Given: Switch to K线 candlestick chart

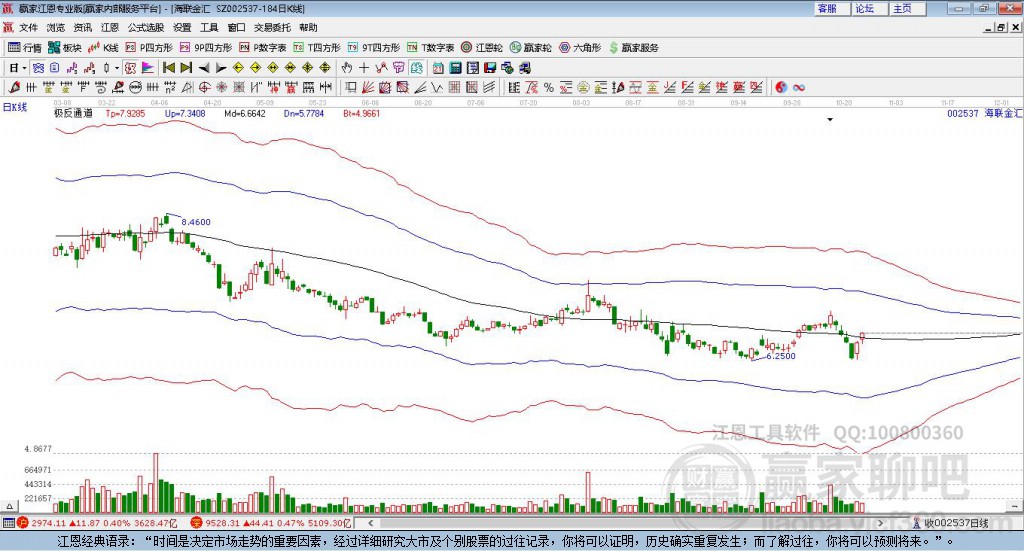Looking at the screenshot, I should pyautogui.click(x=103, y=48).
